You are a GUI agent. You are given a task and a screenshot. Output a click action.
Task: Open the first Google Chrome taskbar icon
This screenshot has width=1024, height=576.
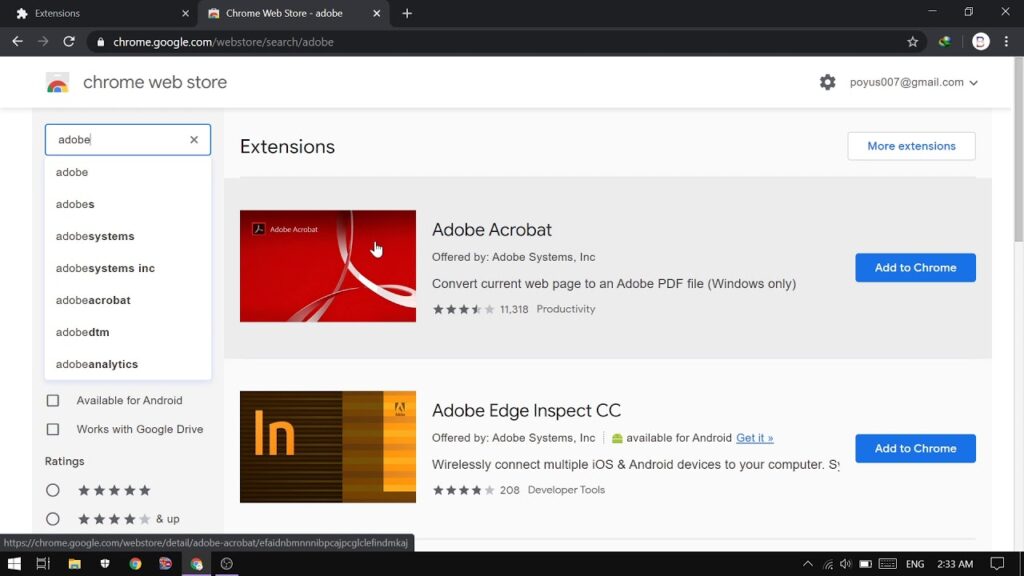coord(135,564)
